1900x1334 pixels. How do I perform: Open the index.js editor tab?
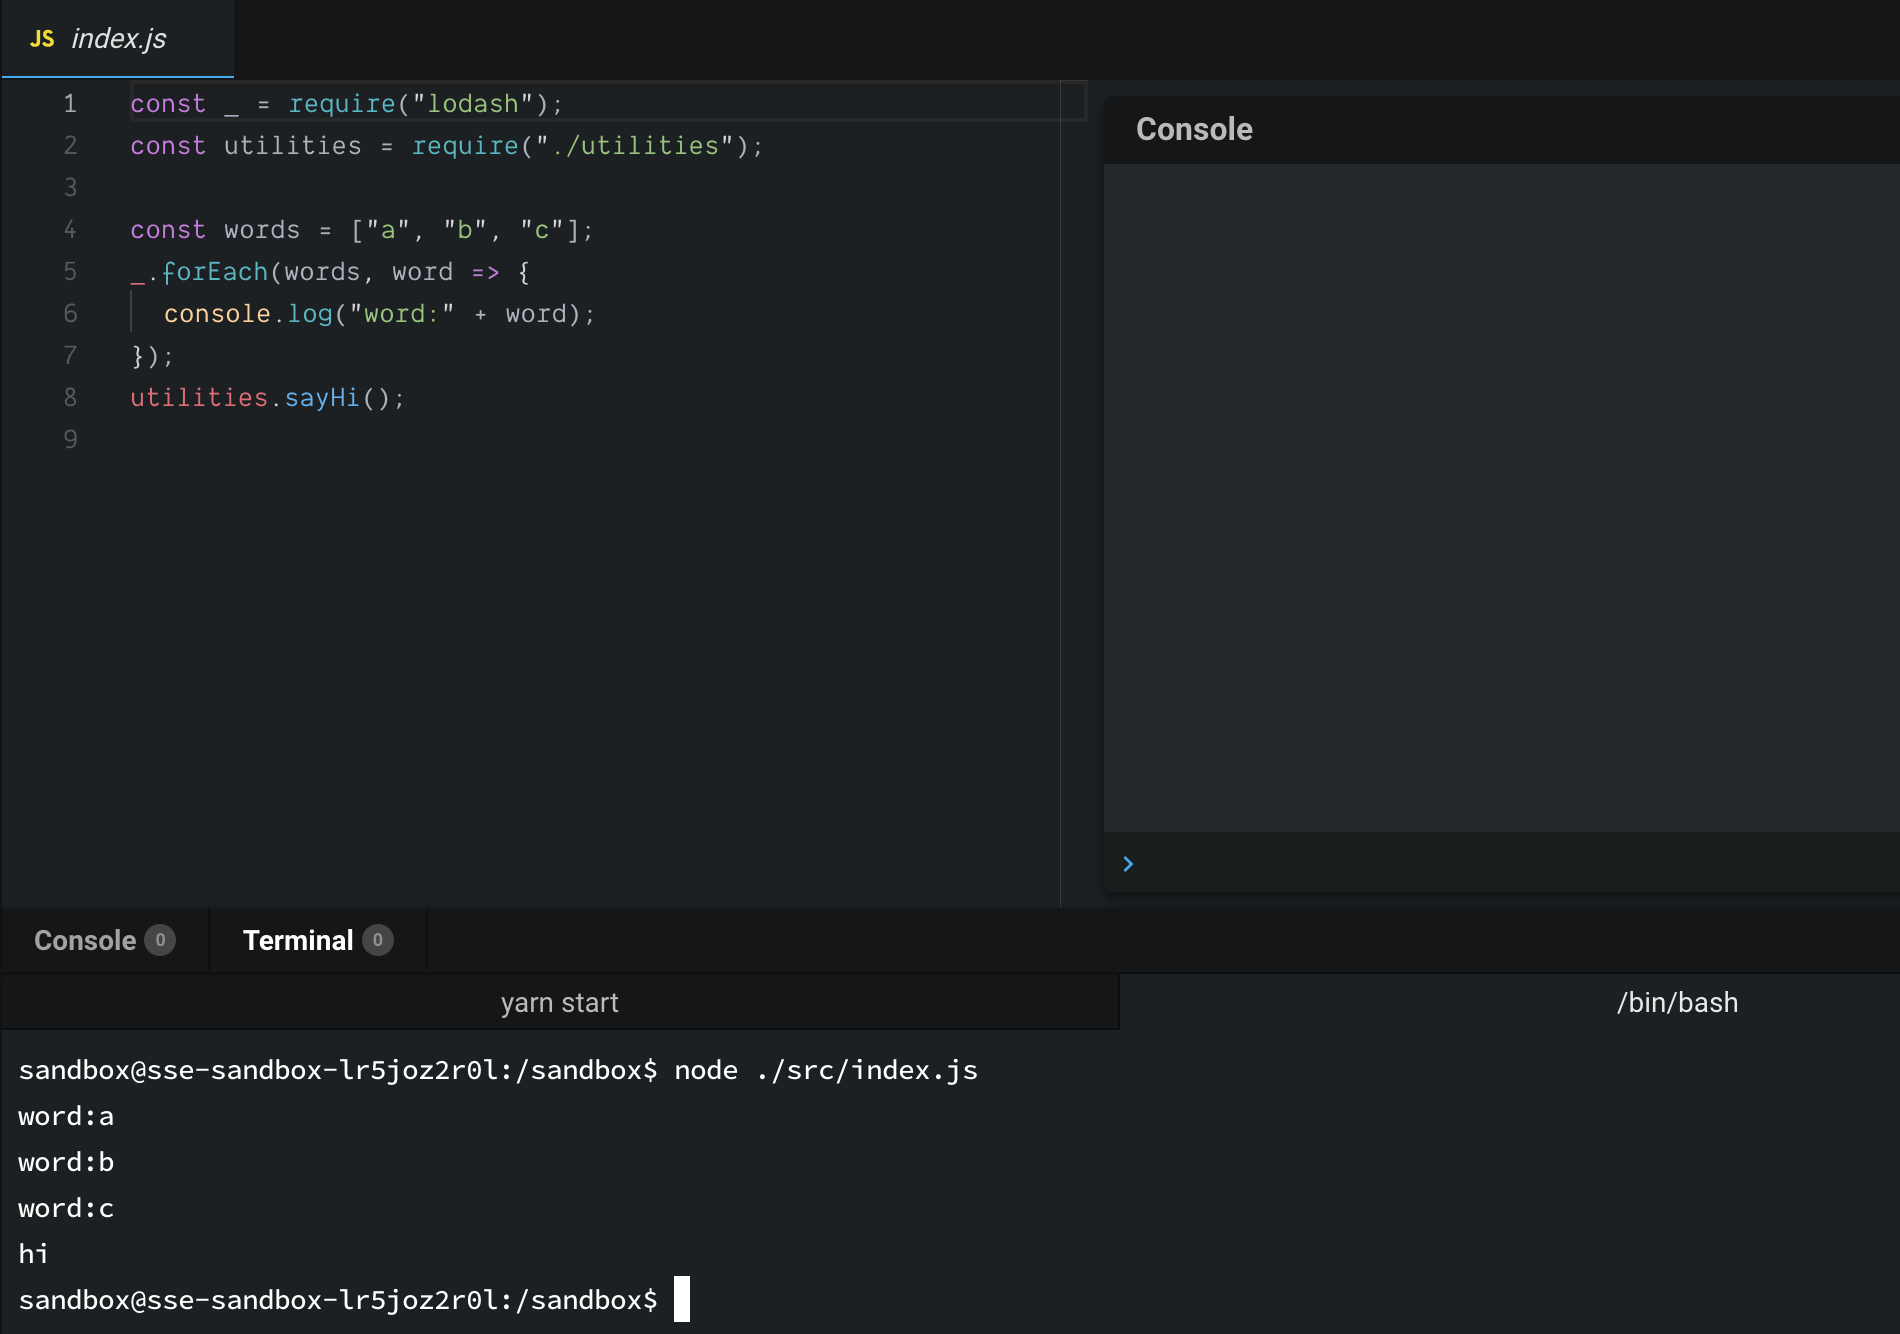[x=118, y=38]
